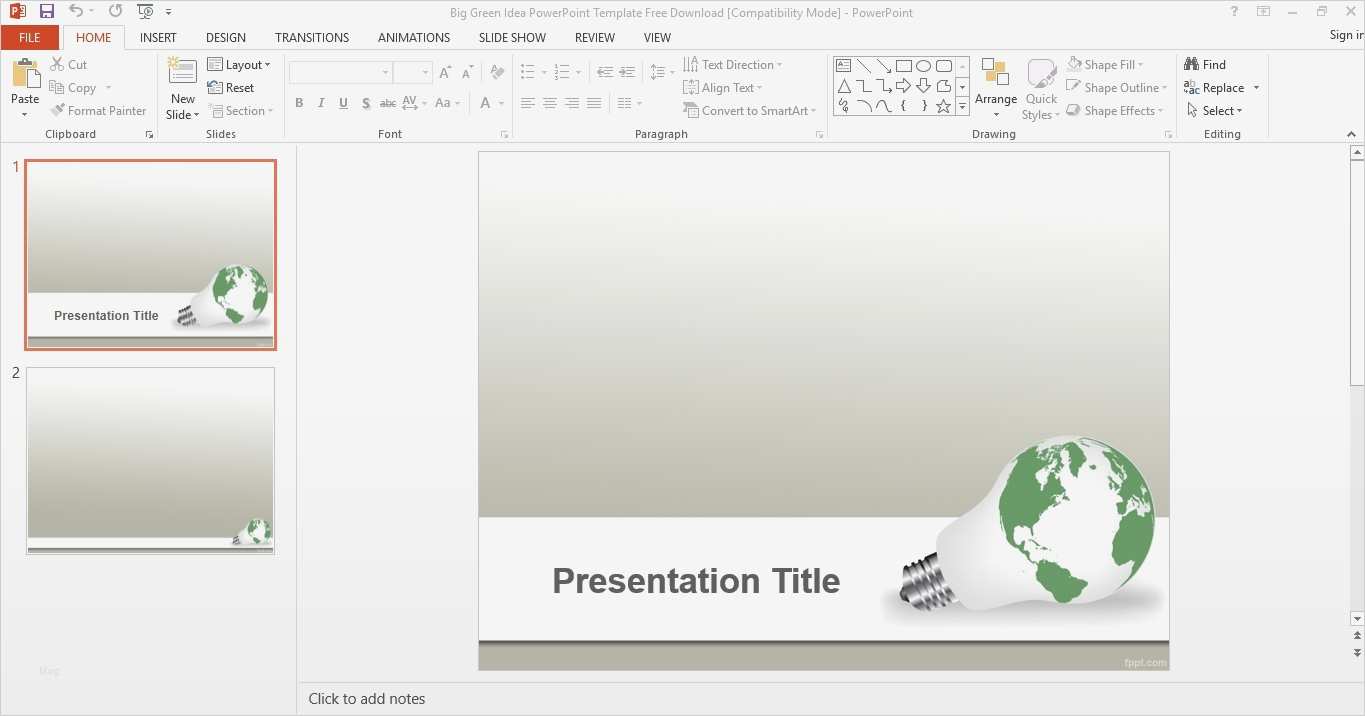Screen dimensions: 1365x716
Task: Toggle bold formatting
Action: click(x=298, y=103)
